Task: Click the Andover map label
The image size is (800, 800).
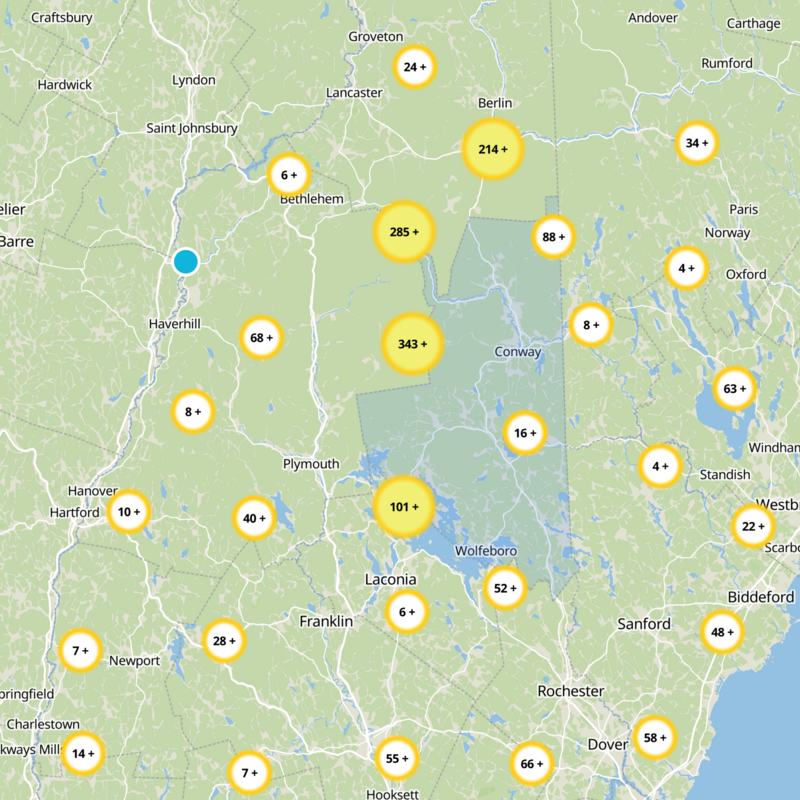Action: click(653, 18)
